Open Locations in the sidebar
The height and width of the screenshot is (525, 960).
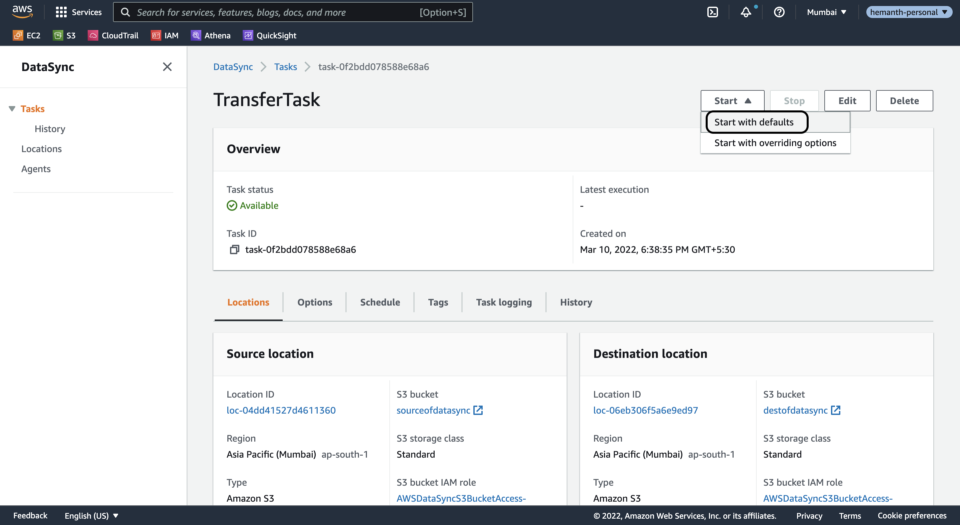[41, 149]
